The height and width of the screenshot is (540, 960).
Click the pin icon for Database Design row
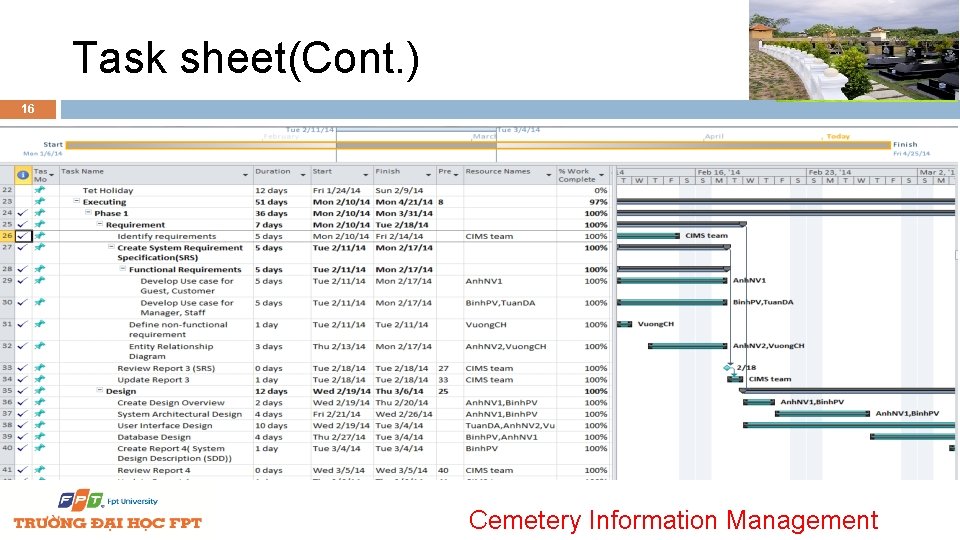point(40,437)
